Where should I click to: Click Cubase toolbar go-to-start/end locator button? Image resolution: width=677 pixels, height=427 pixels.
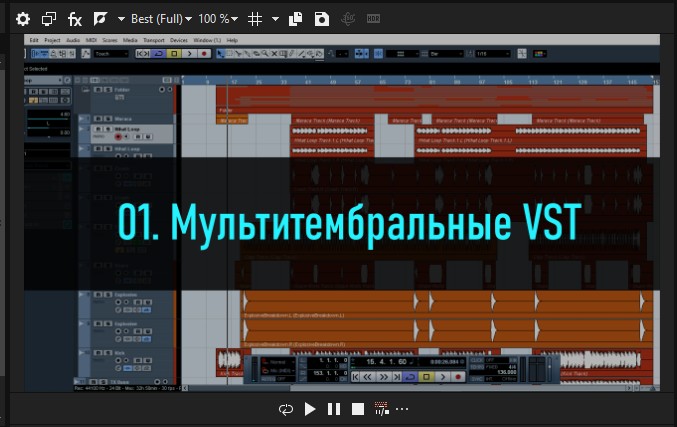pyautogui.click(x=142, y=54)
